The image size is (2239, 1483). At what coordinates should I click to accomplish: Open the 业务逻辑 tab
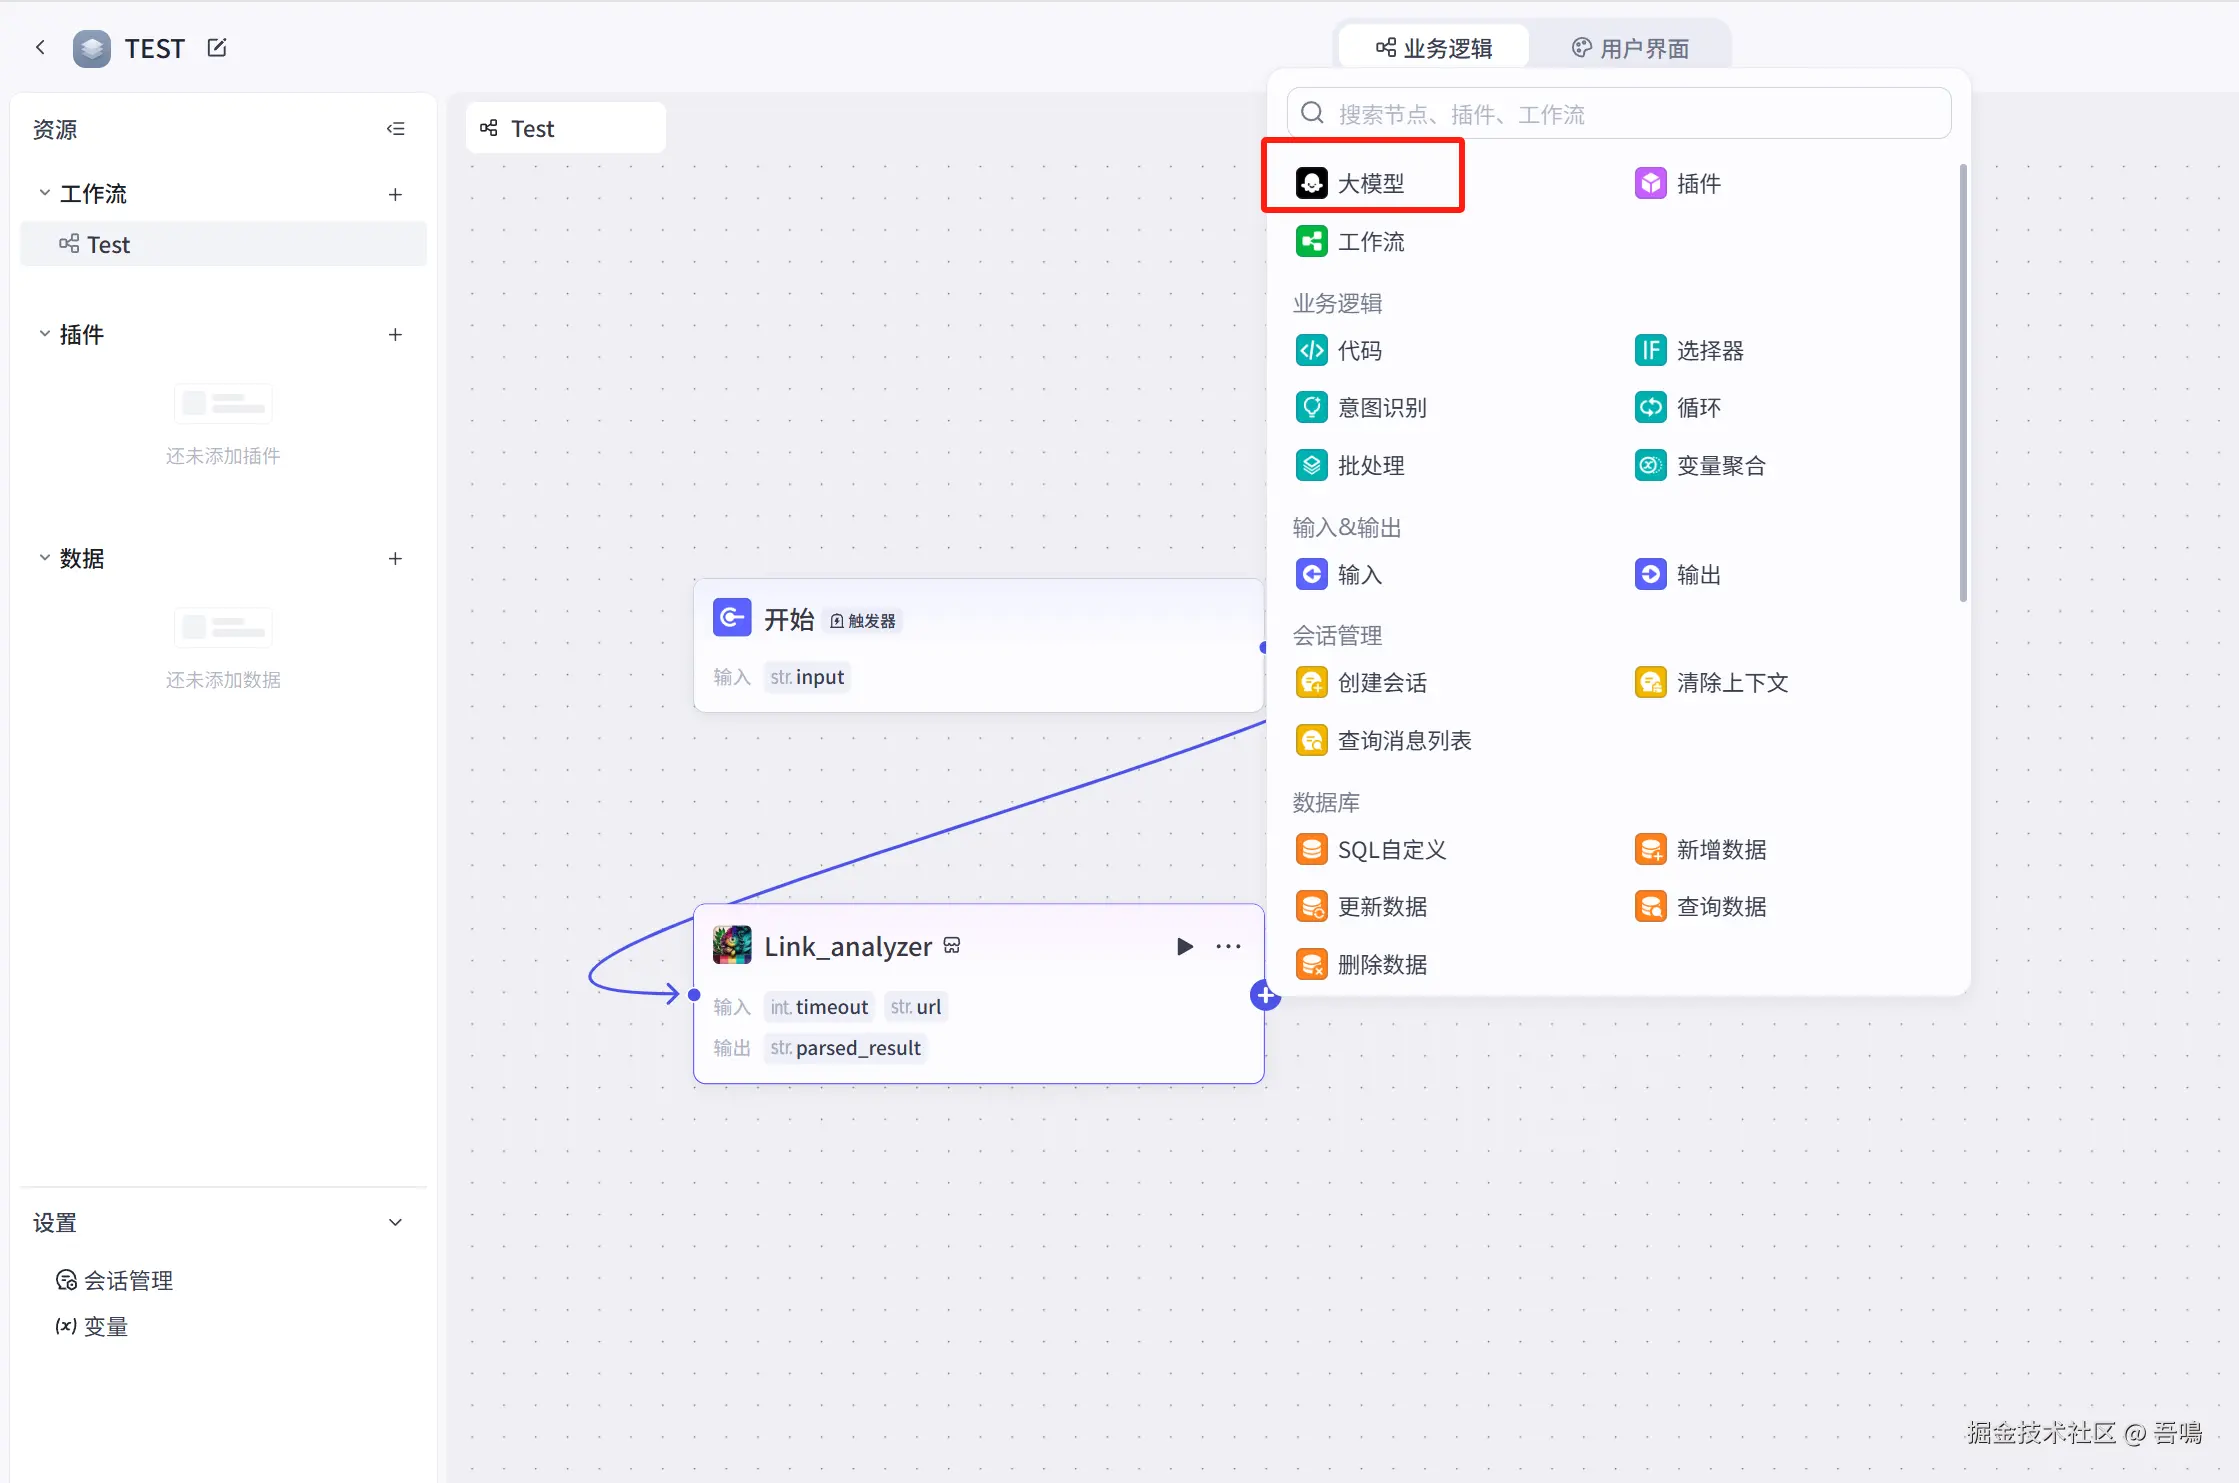click(1434, 48)
